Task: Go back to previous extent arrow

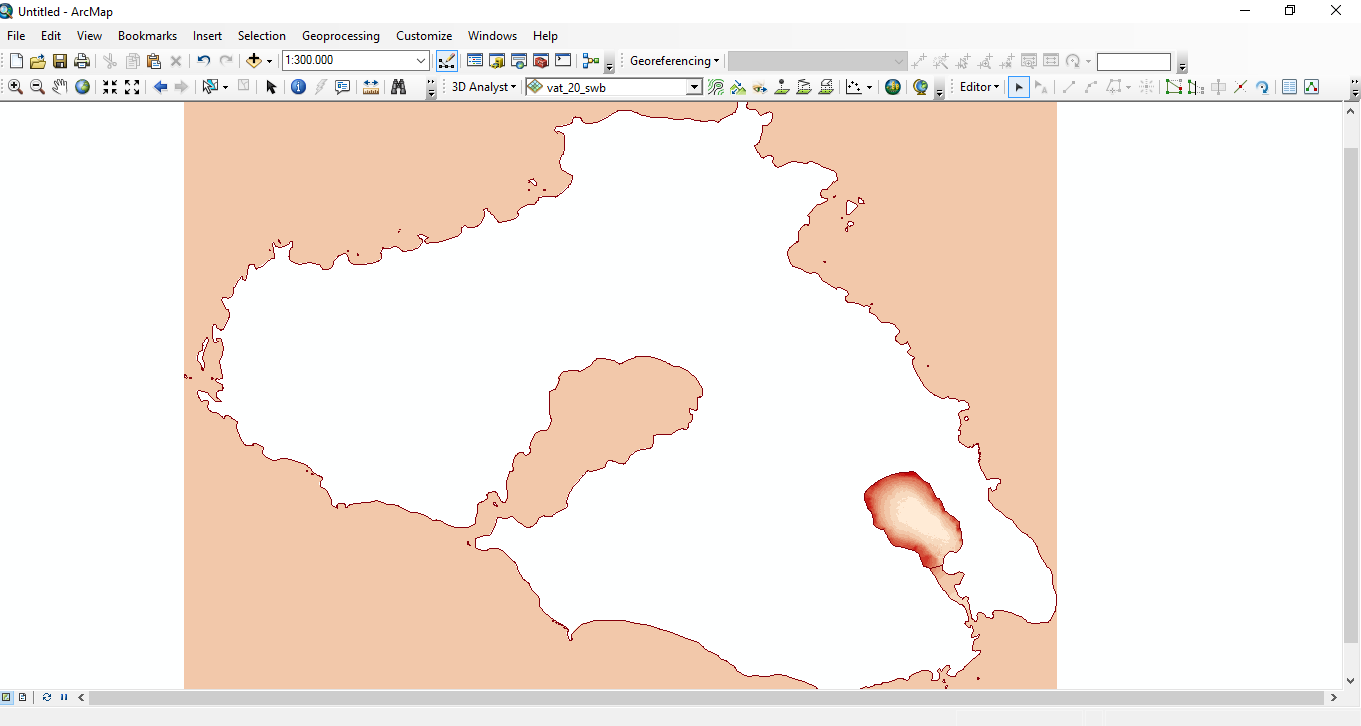Action: point(160,87)
